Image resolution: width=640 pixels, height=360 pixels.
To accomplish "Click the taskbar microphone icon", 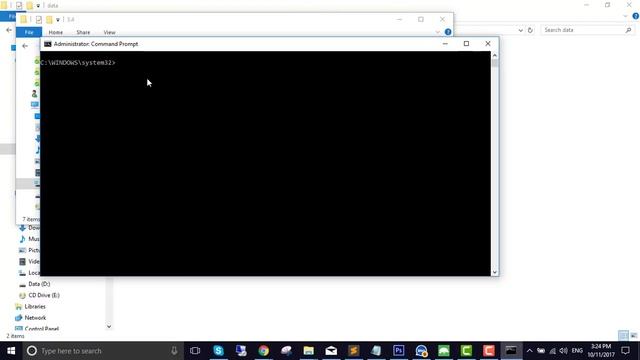I will tap(174, 351).
